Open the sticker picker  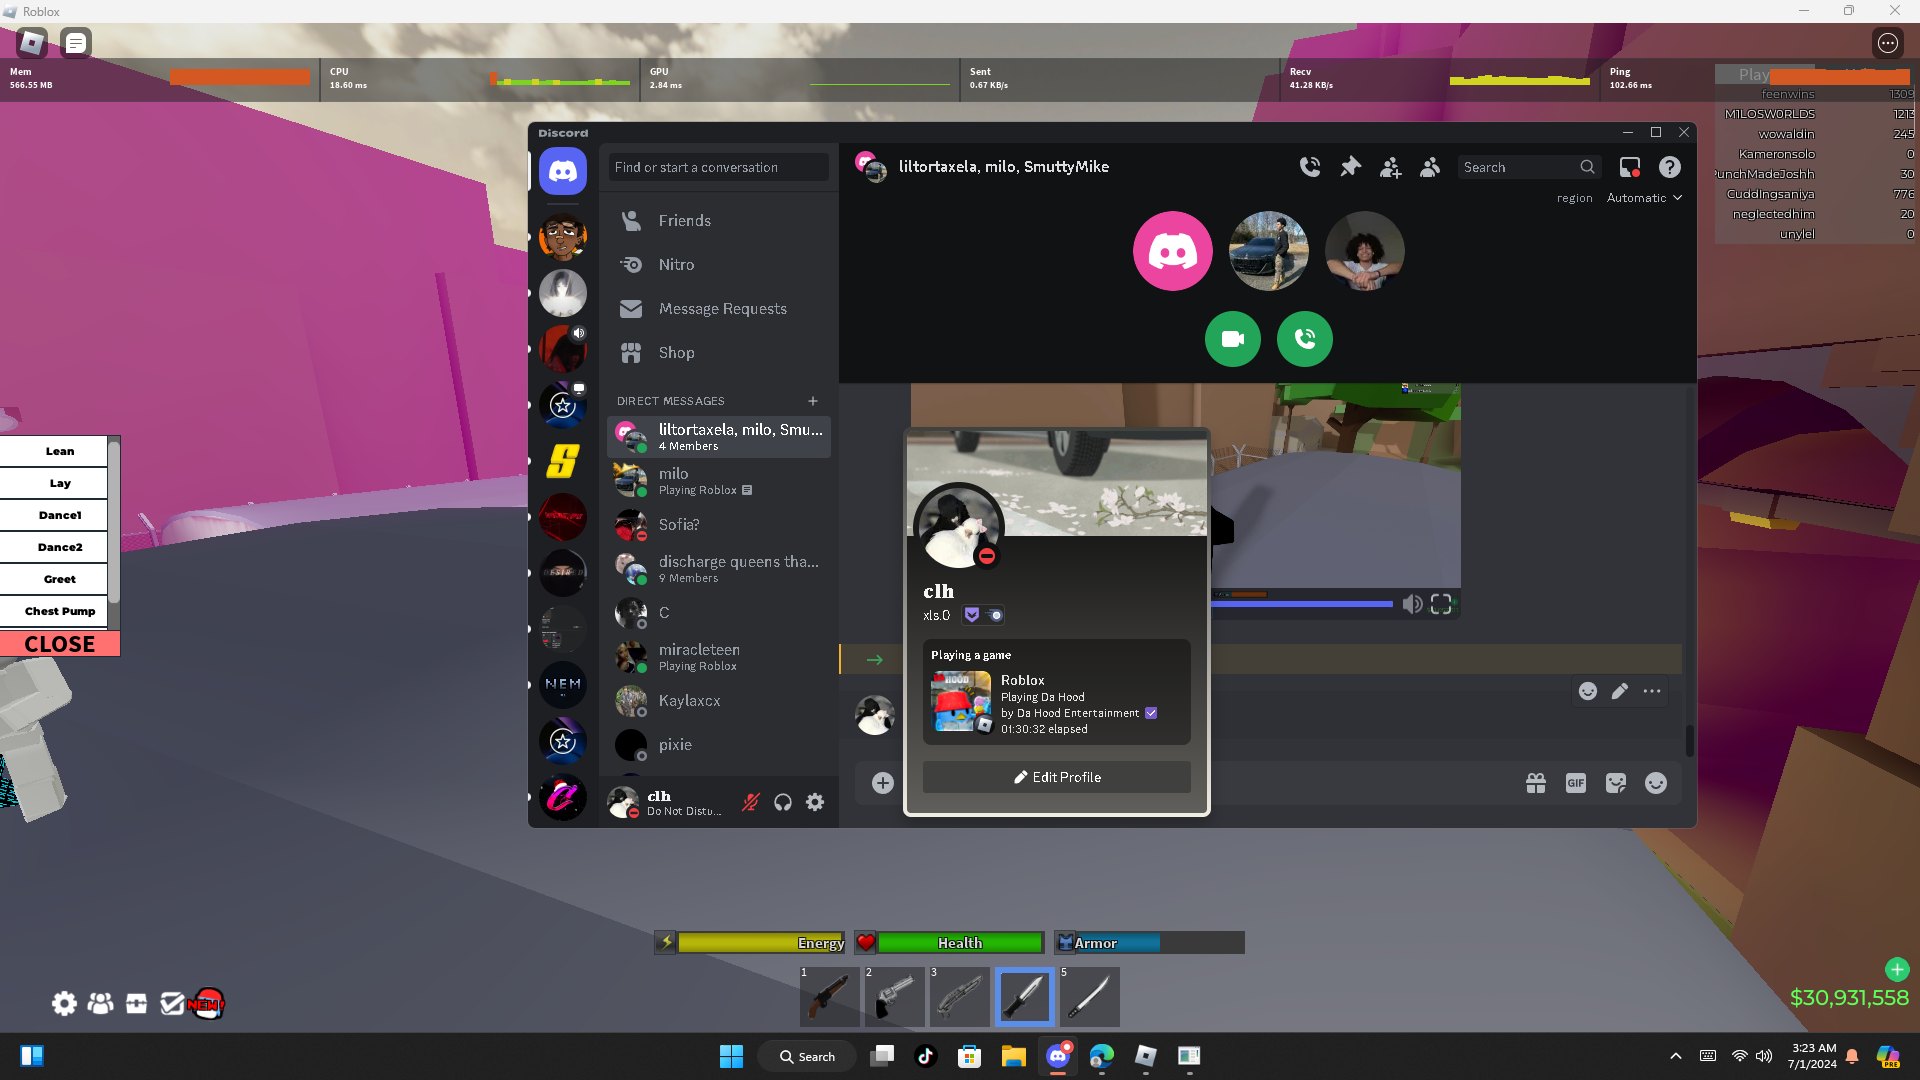[1616, 783]
